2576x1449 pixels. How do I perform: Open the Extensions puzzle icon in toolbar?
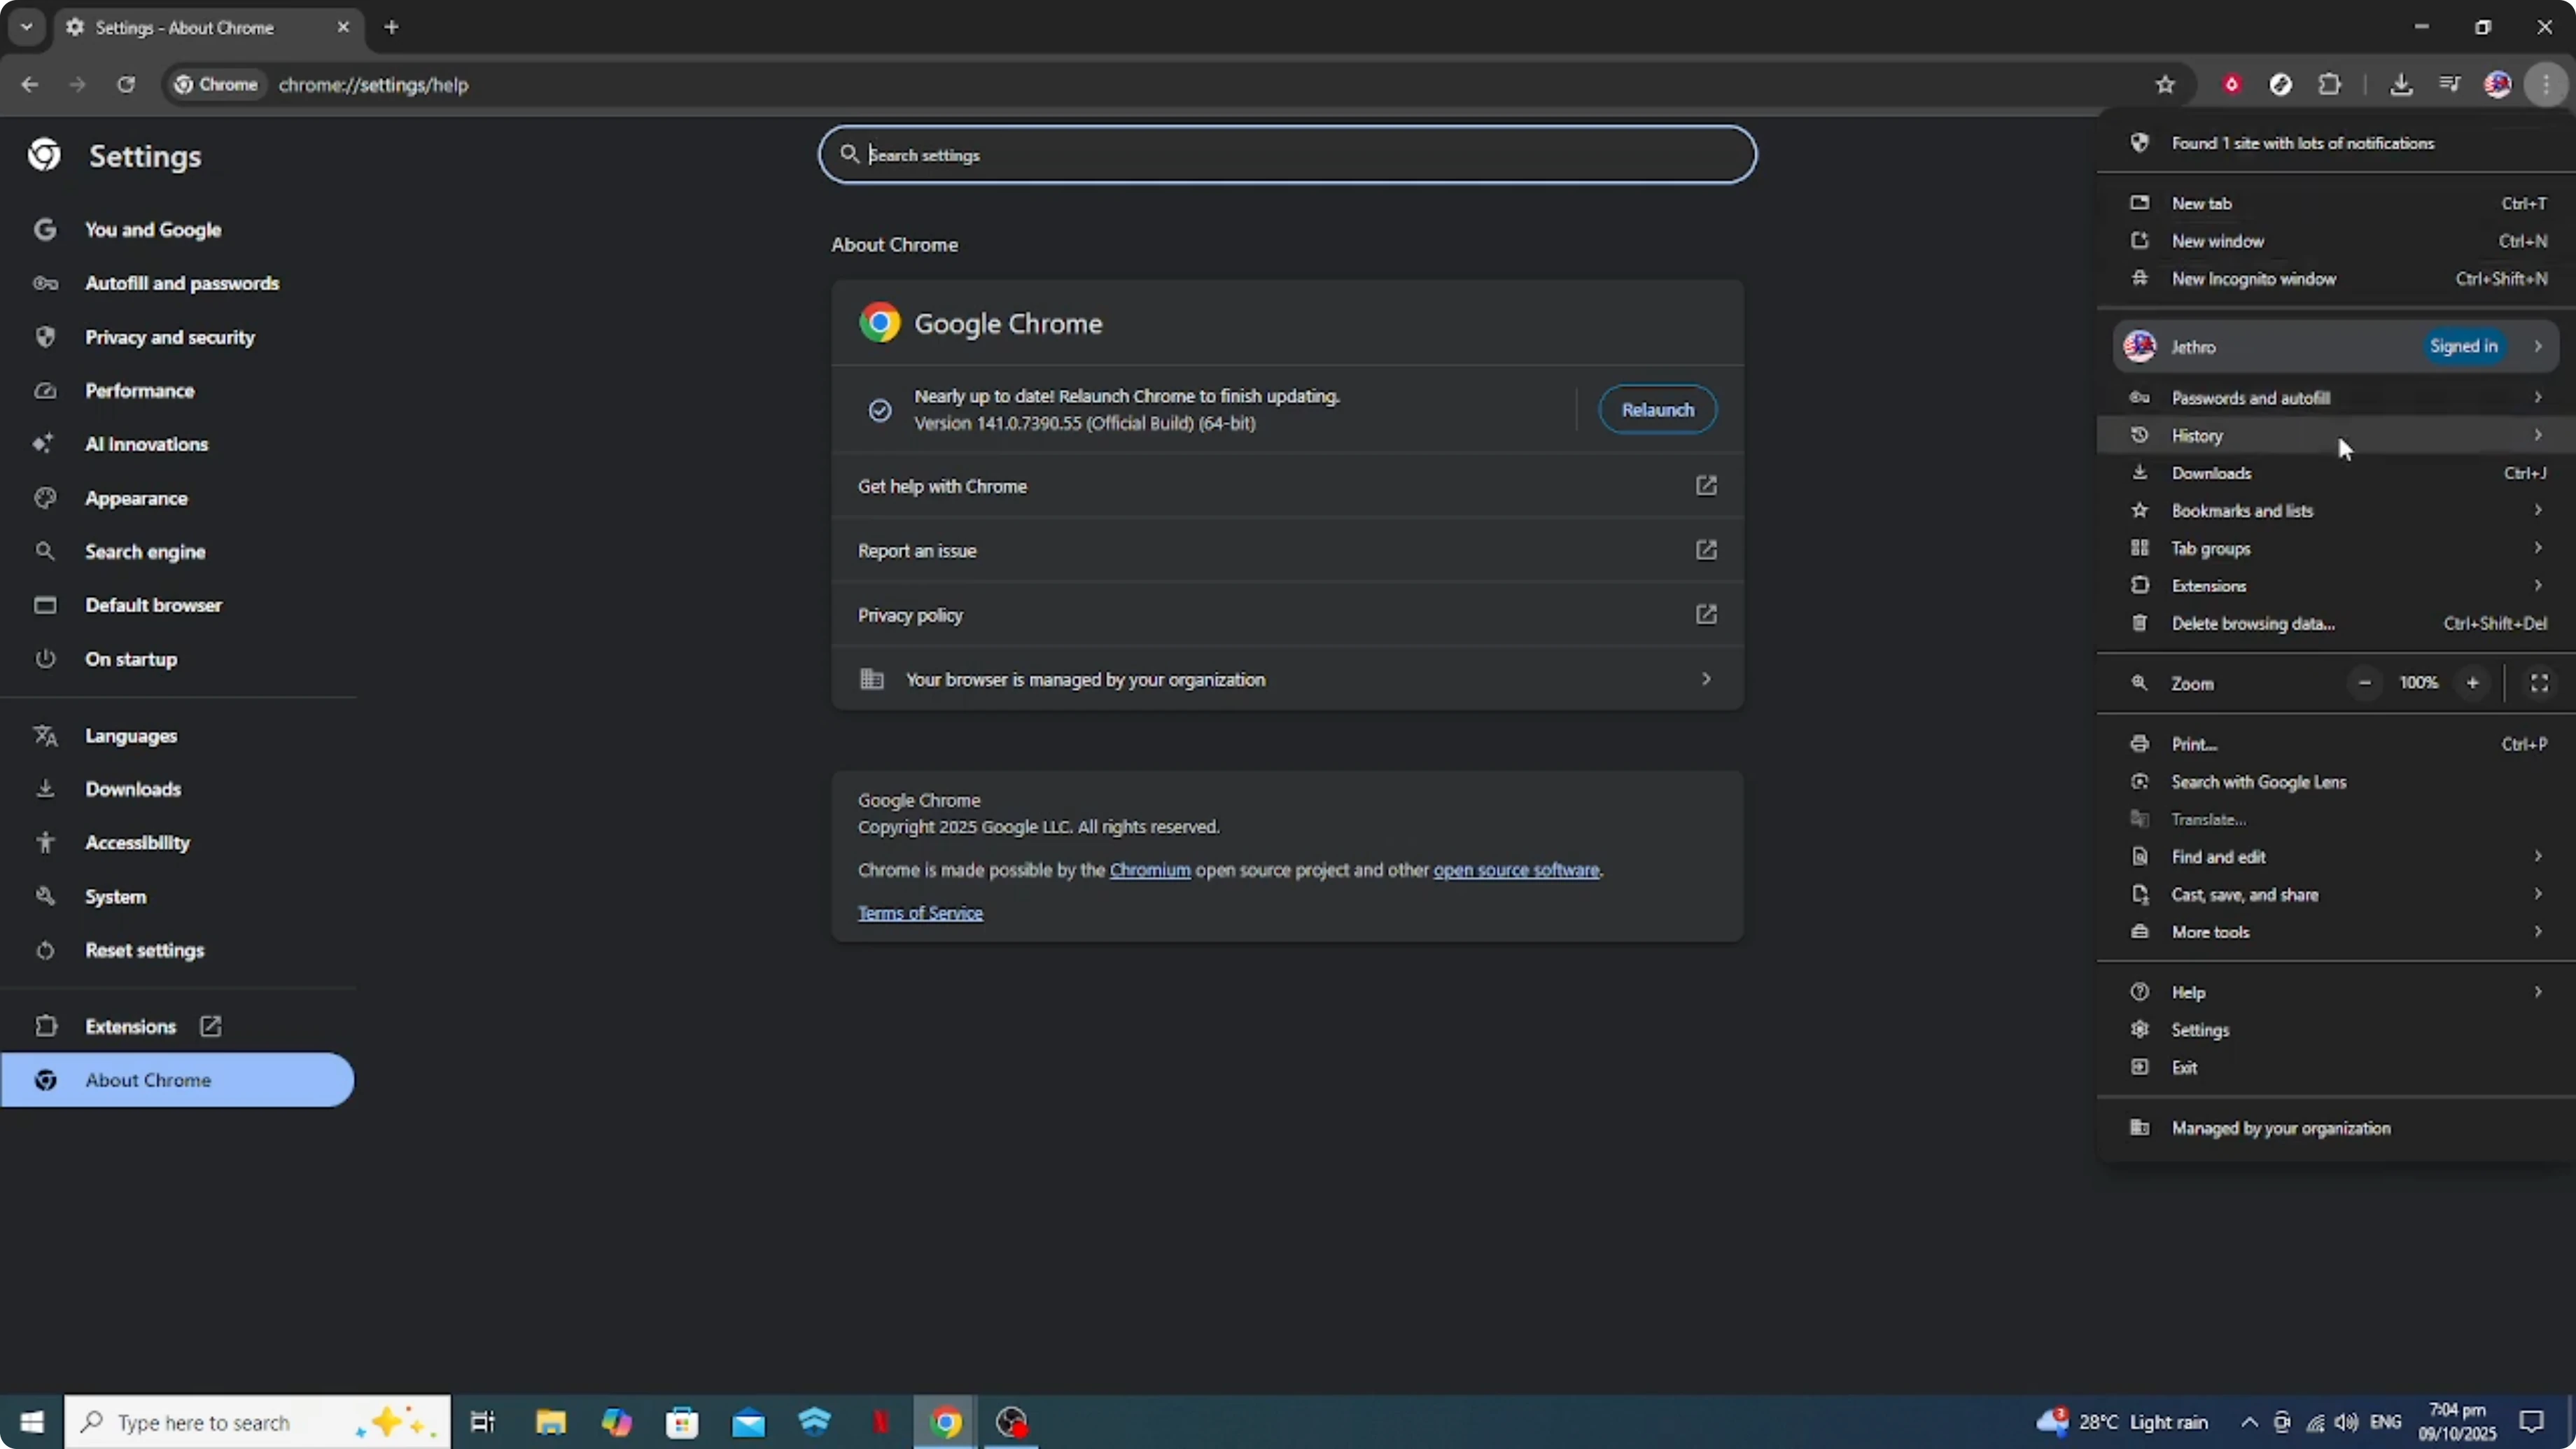pyautogui.click(x=2330, y=85)
